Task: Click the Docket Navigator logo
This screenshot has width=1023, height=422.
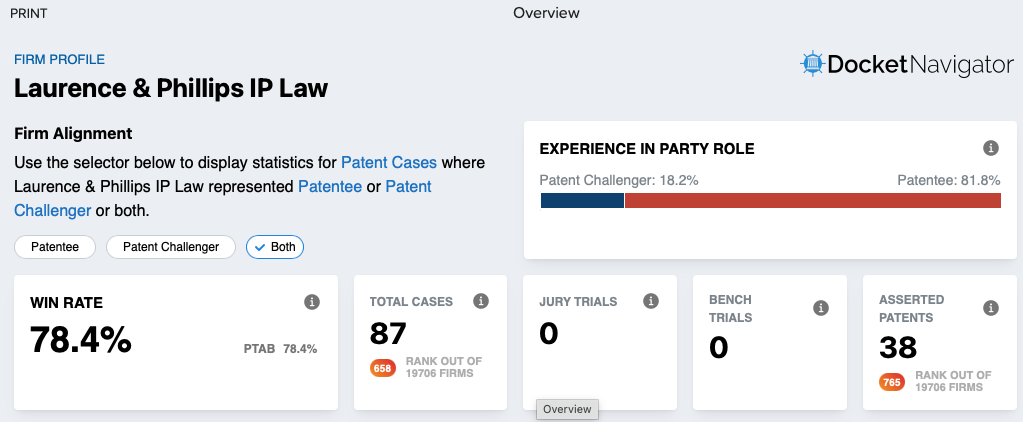Action: point(907,65)
